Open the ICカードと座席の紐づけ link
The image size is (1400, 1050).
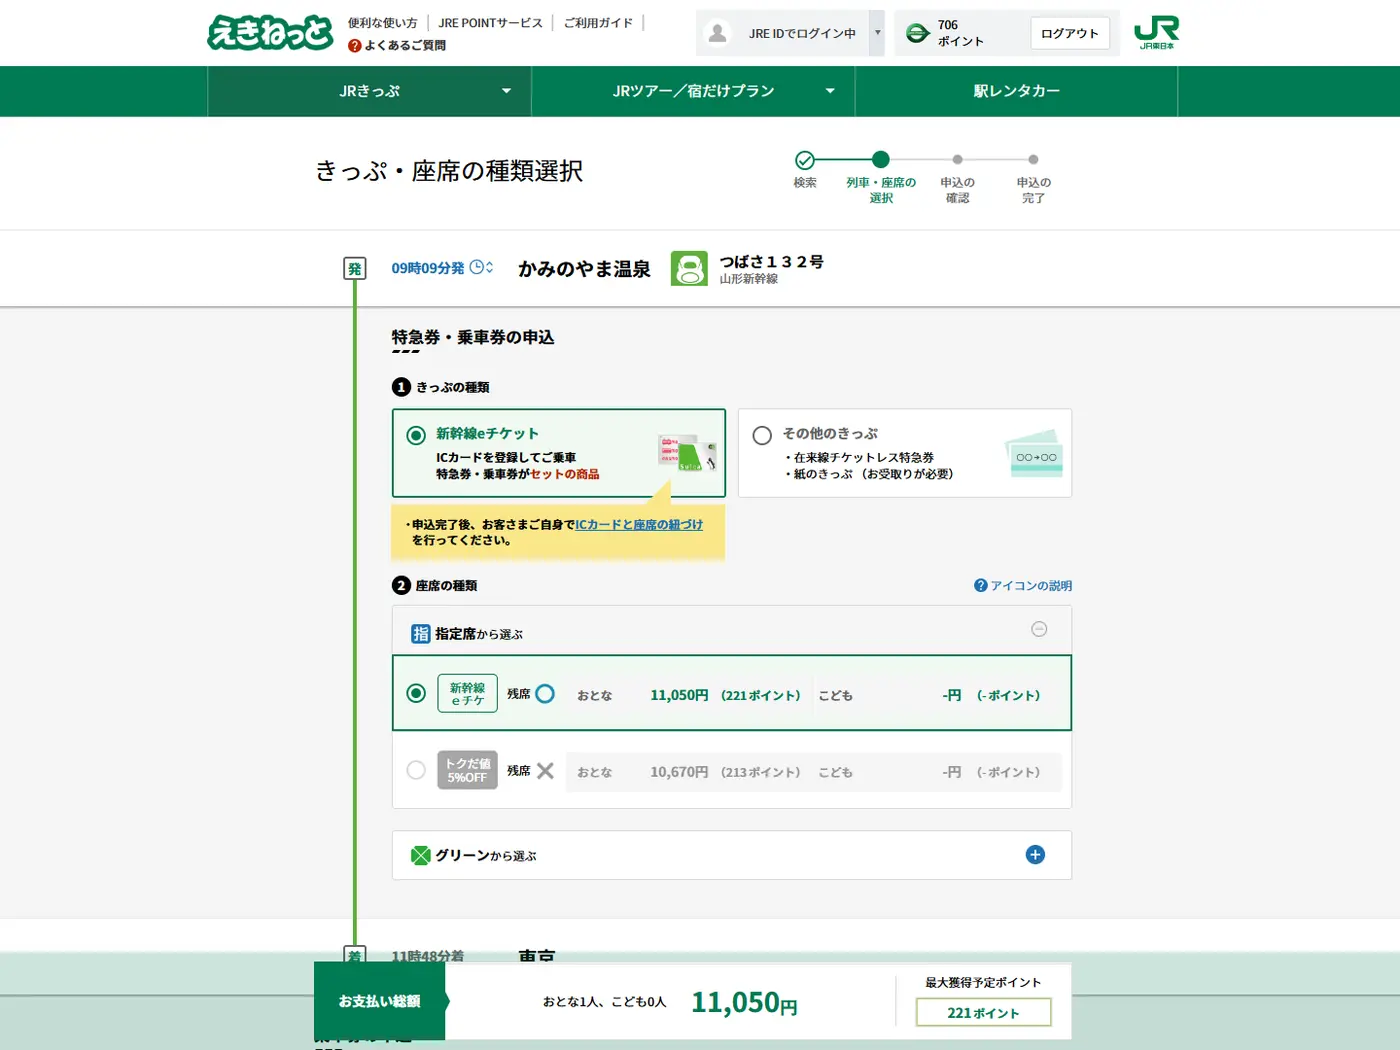tap(639, 523)
